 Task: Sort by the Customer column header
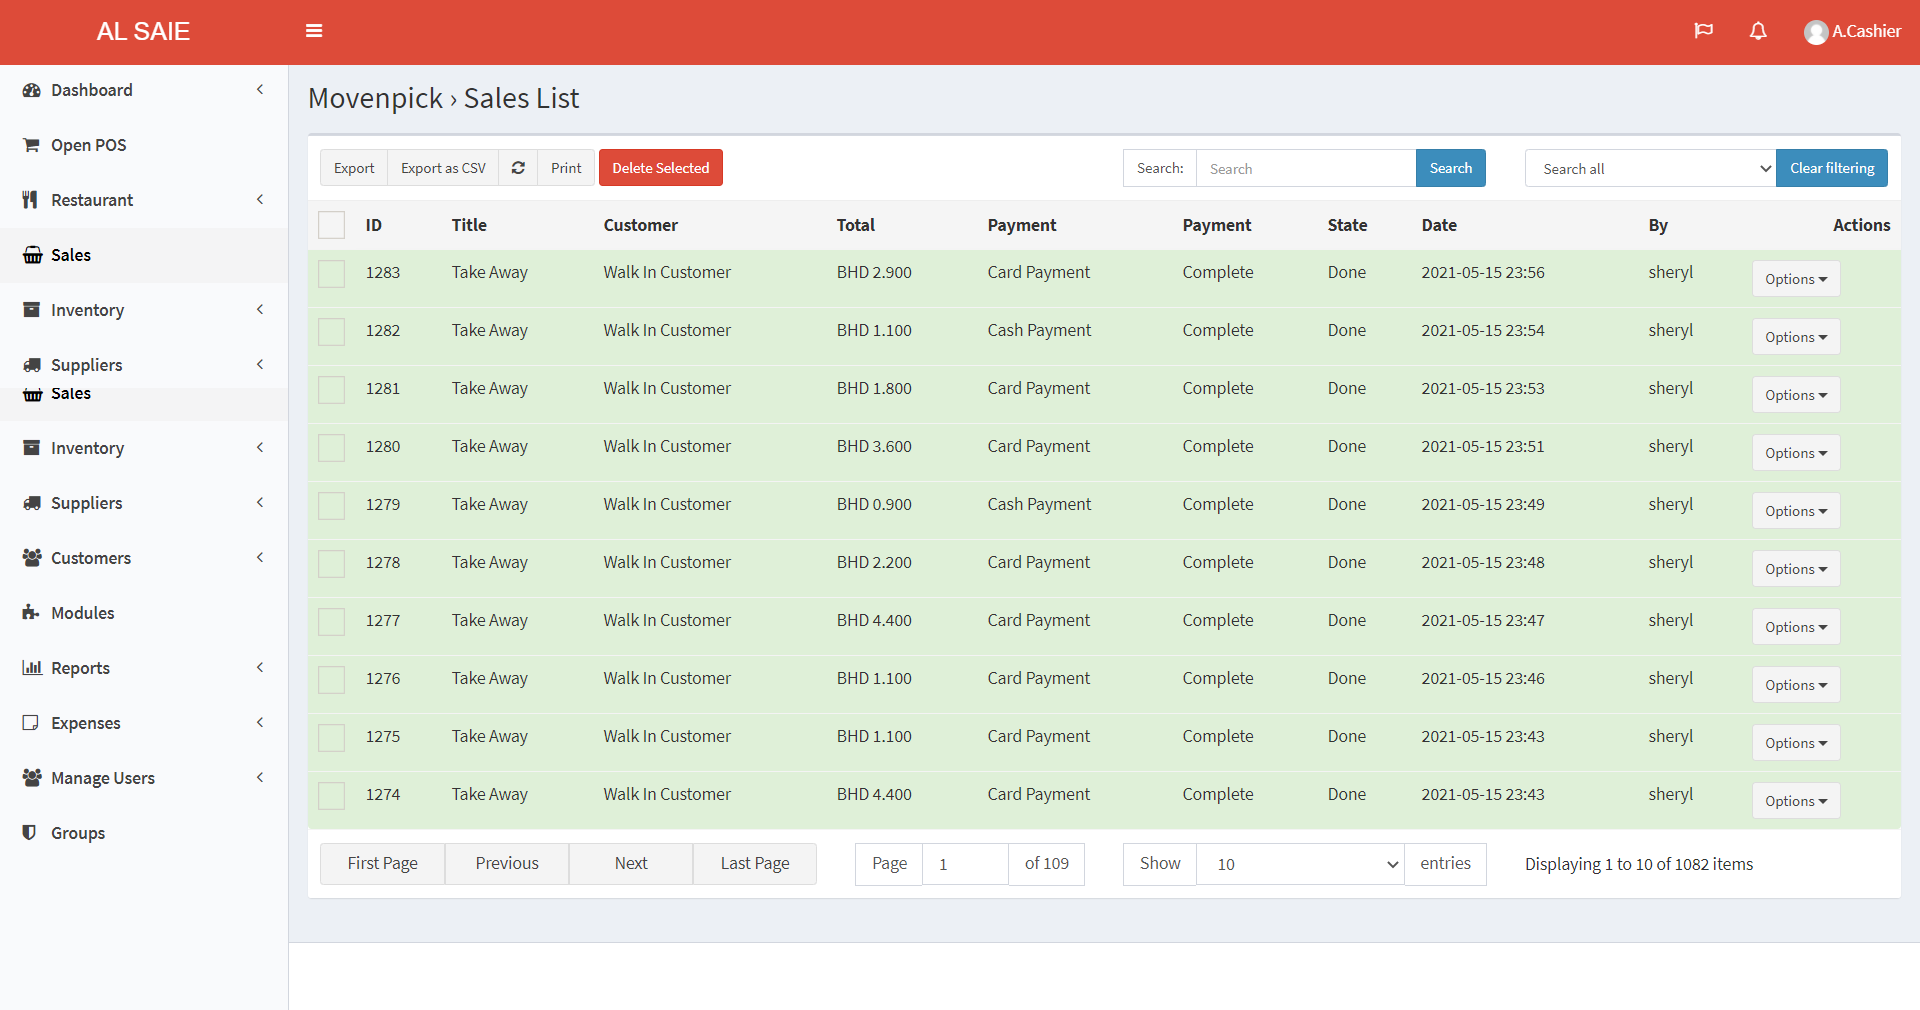[641, 225]
